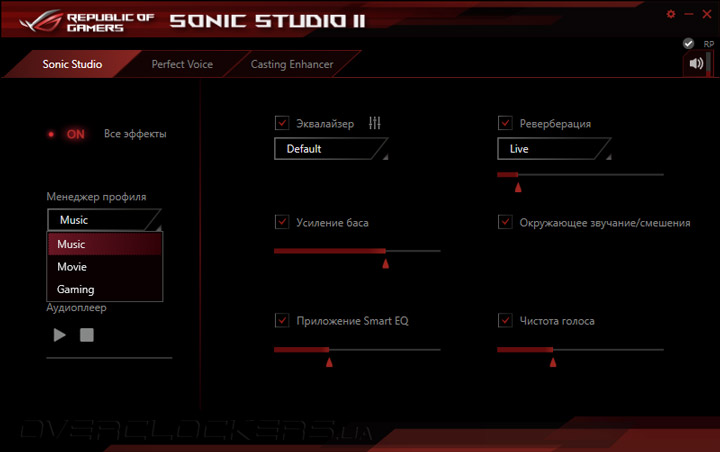Open the equalizer settings sliders icon

click(374, 123)
